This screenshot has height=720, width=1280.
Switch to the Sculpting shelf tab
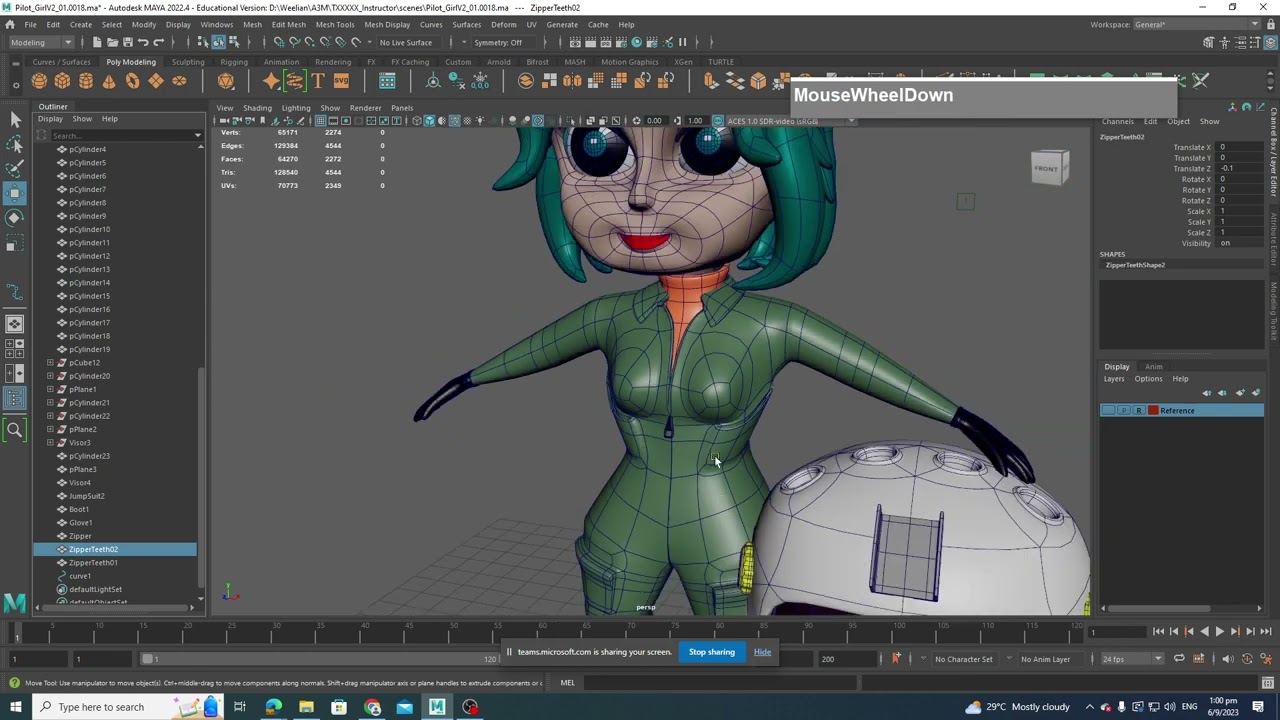(187, 62)
